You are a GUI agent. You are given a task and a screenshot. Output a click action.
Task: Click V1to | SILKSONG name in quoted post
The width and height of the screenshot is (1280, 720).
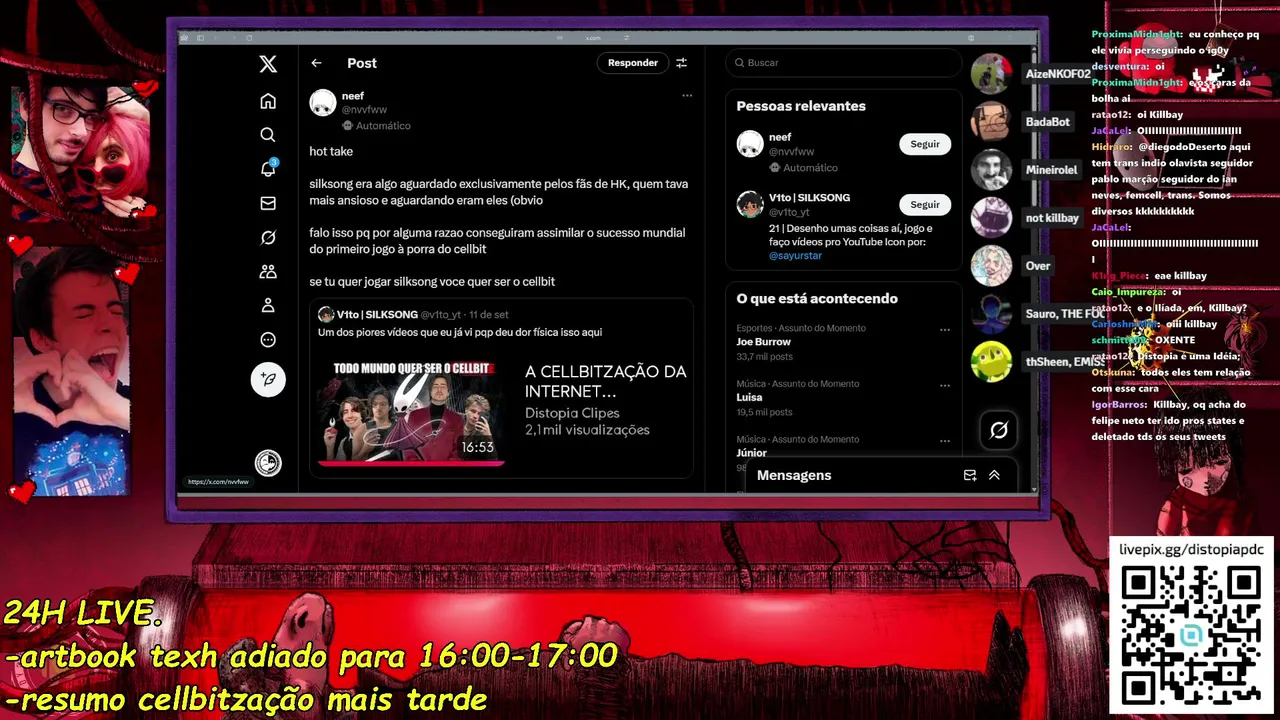pos(377,314)
